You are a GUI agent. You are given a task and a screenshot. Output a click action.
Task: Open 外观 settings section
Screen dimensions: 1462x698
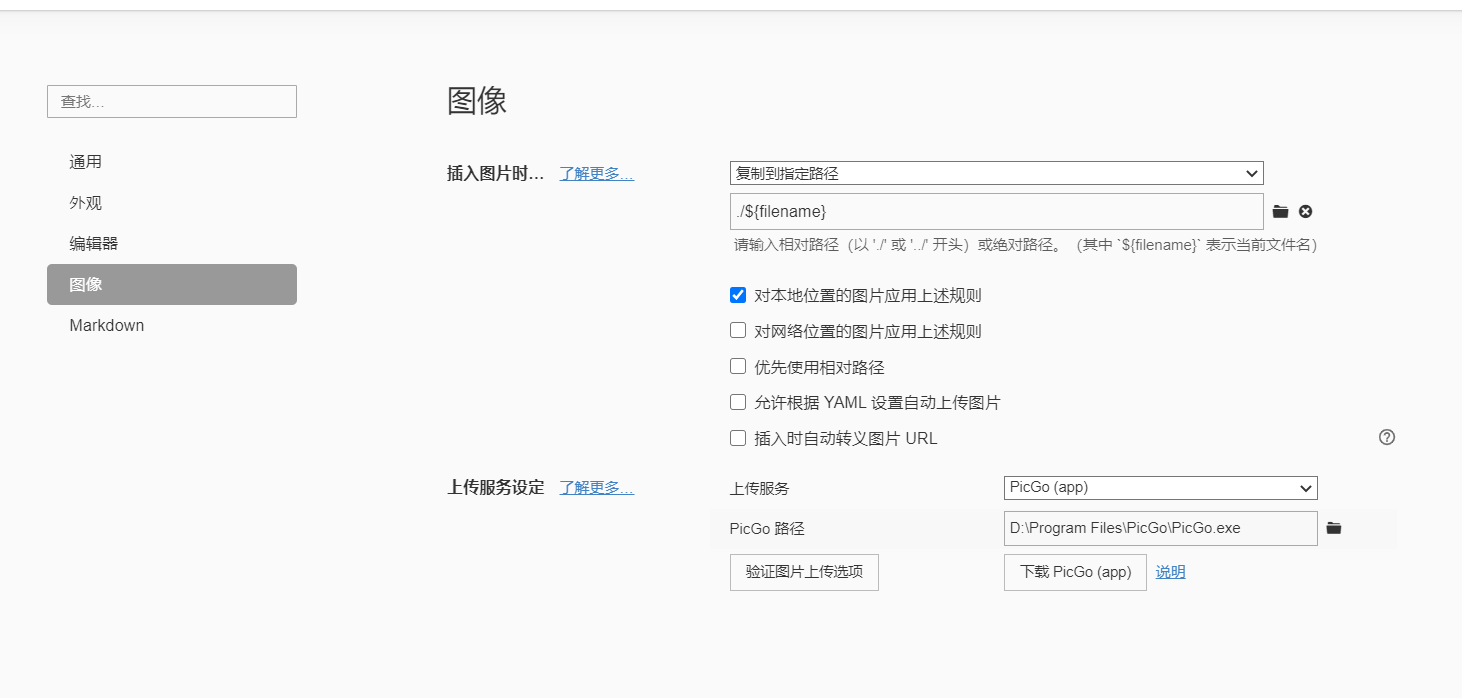coord(172,203)
